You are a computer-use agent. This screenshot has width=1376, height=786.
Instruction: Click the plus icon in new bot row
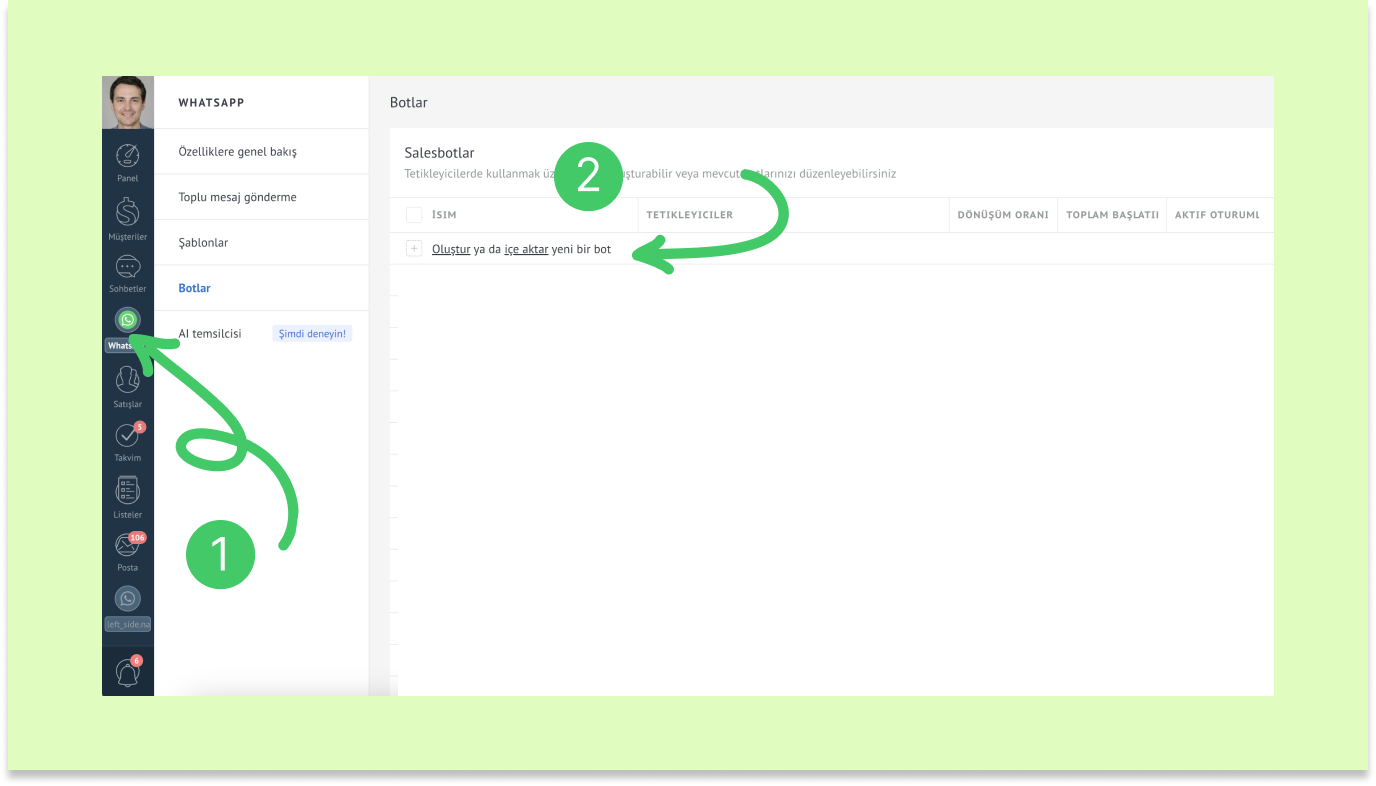pos(414,249)
